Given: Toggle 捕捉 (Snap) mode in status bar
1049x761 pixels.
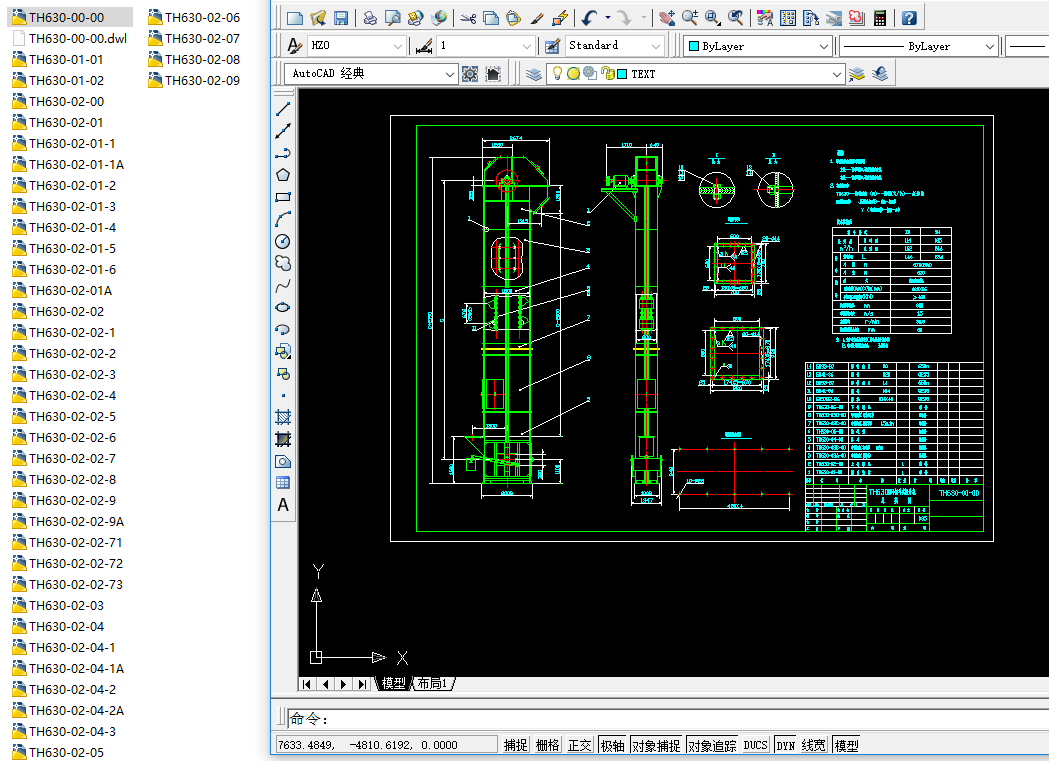Looking at the screenshot, I should click(x=516, y=745).
